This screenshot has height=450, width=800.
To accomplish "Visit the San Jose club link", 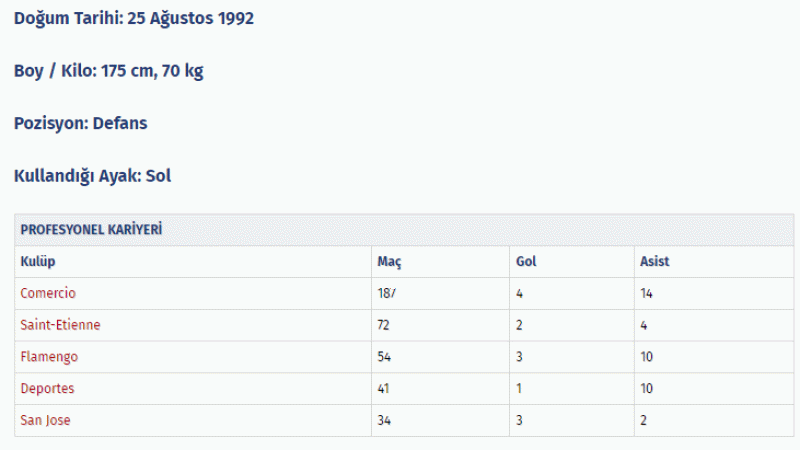I will (45, 420).
